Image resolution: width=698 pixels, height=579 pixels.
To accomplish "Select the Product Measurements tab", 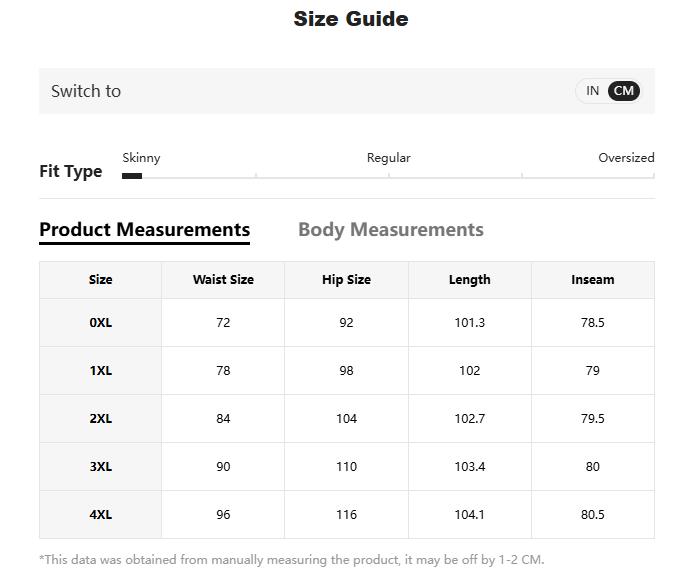I will click(144, 230).
